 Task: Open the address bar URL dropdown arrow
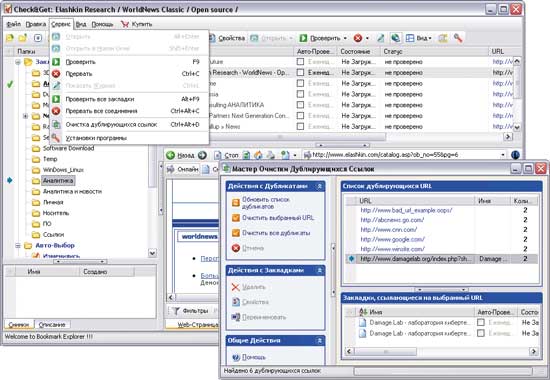[x=503, y=155]
